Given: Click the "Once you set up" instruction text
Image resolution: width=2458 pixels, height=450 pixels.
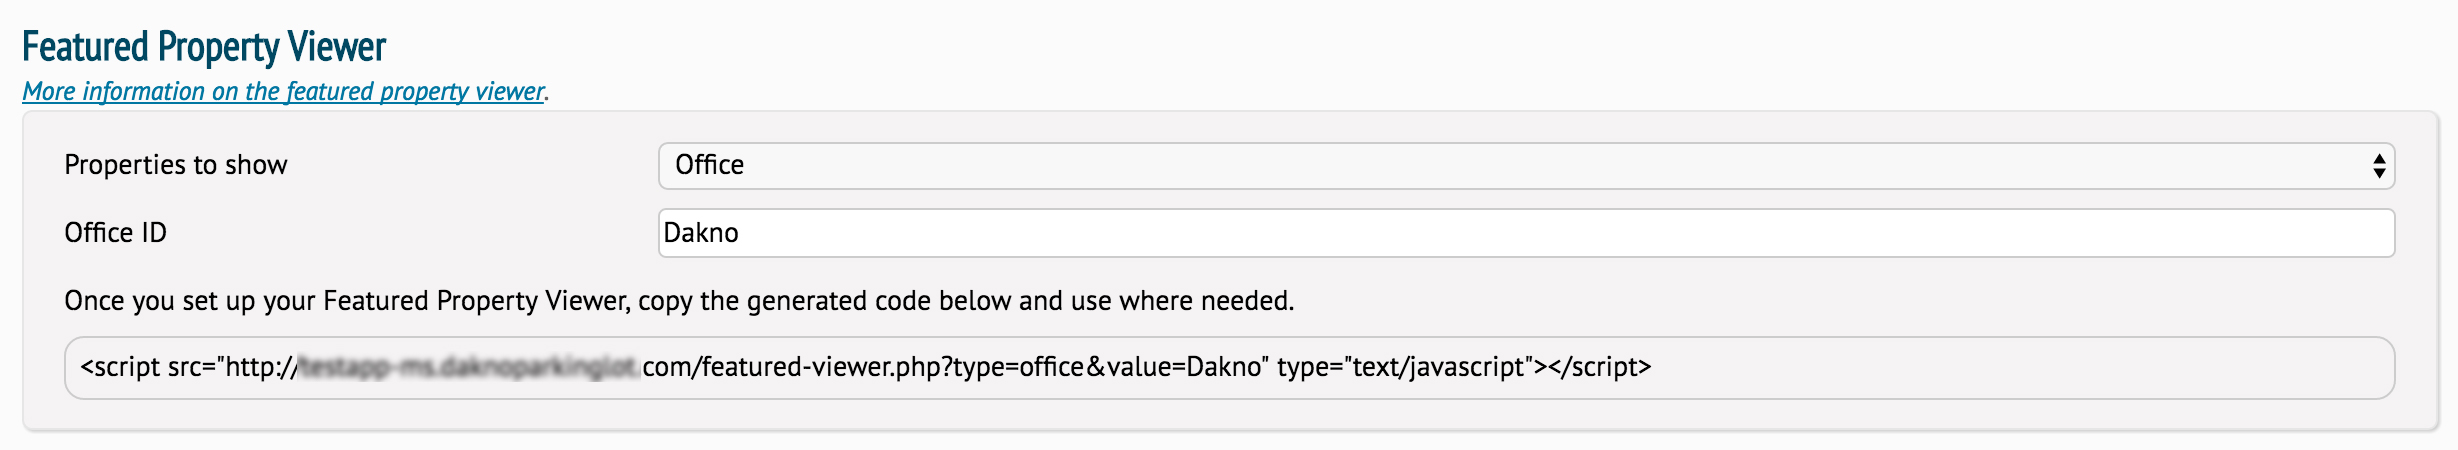Looking at the screenshot, I should click(679, 300).
